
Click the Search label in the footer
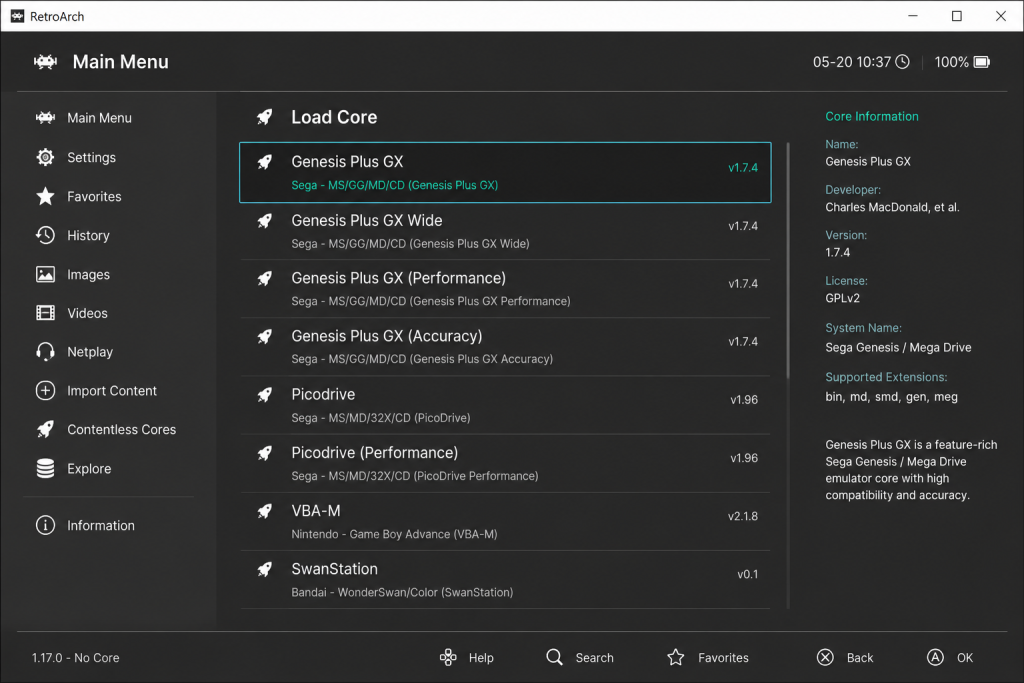tap(594, 658)
